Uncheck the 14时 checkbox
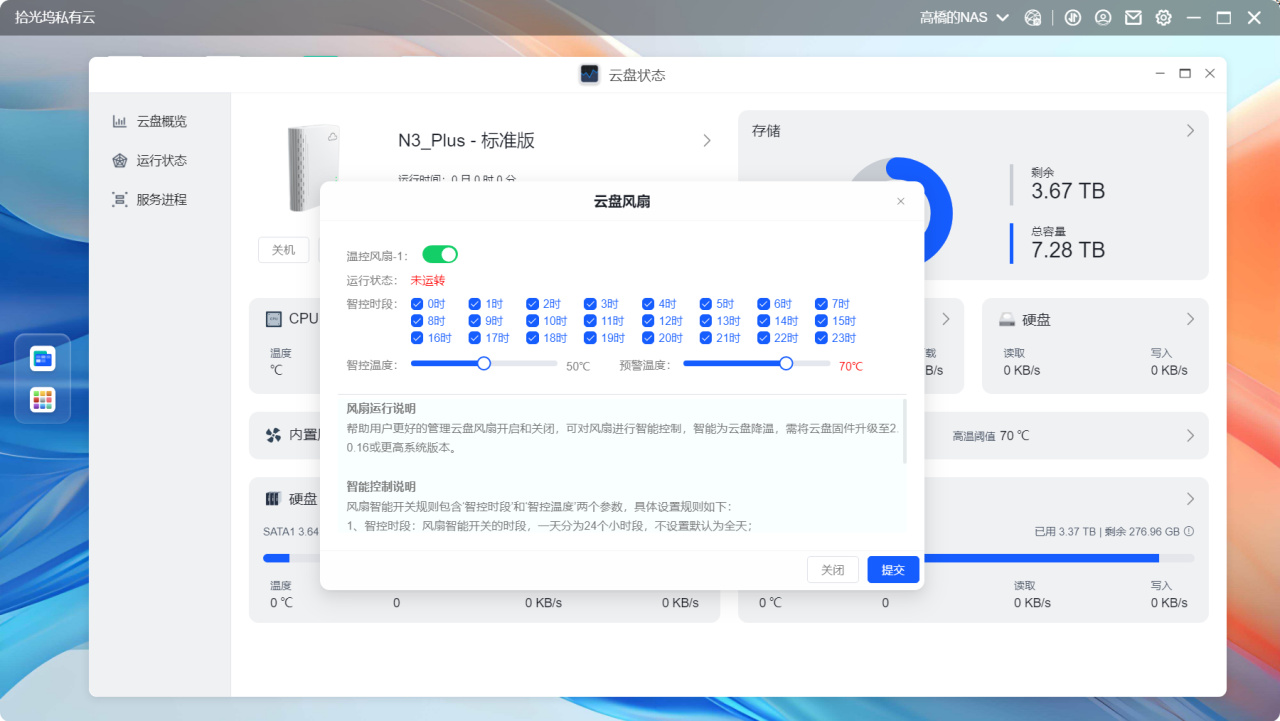Image resolution: width=1280 pixels, height=721 pixels. point(764,321)
